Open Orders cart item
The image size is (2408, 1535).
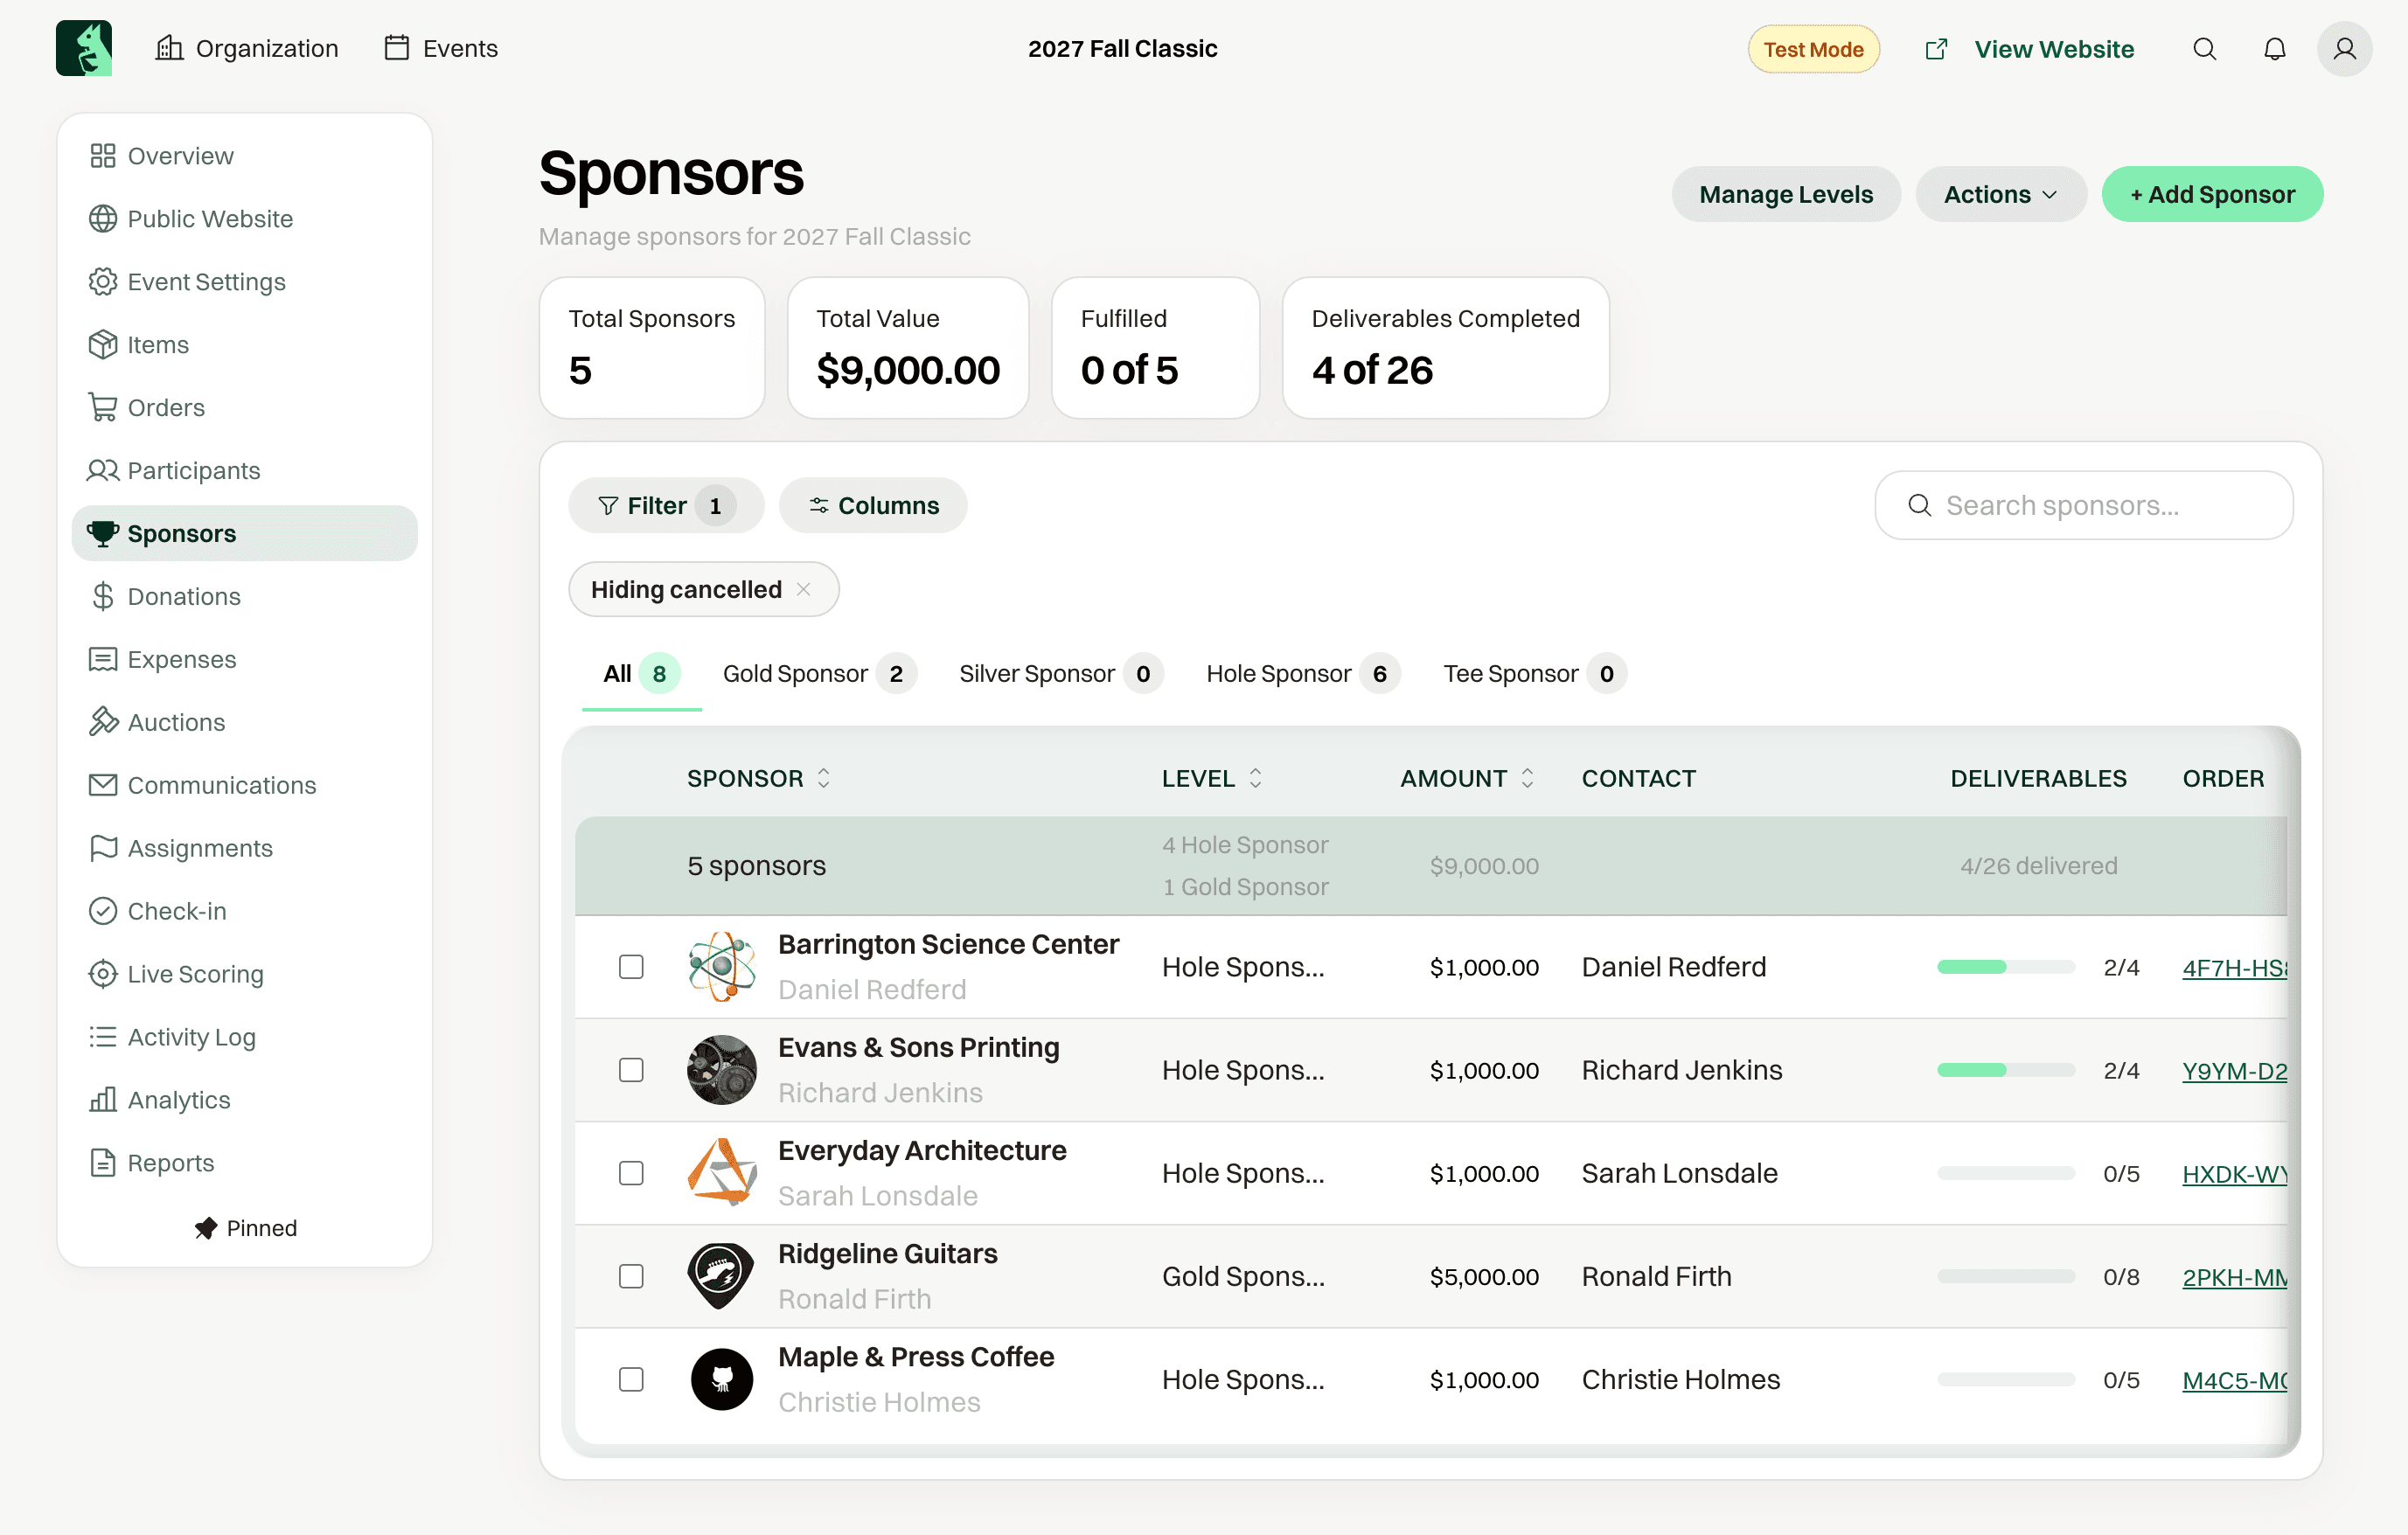pos(245,408)
